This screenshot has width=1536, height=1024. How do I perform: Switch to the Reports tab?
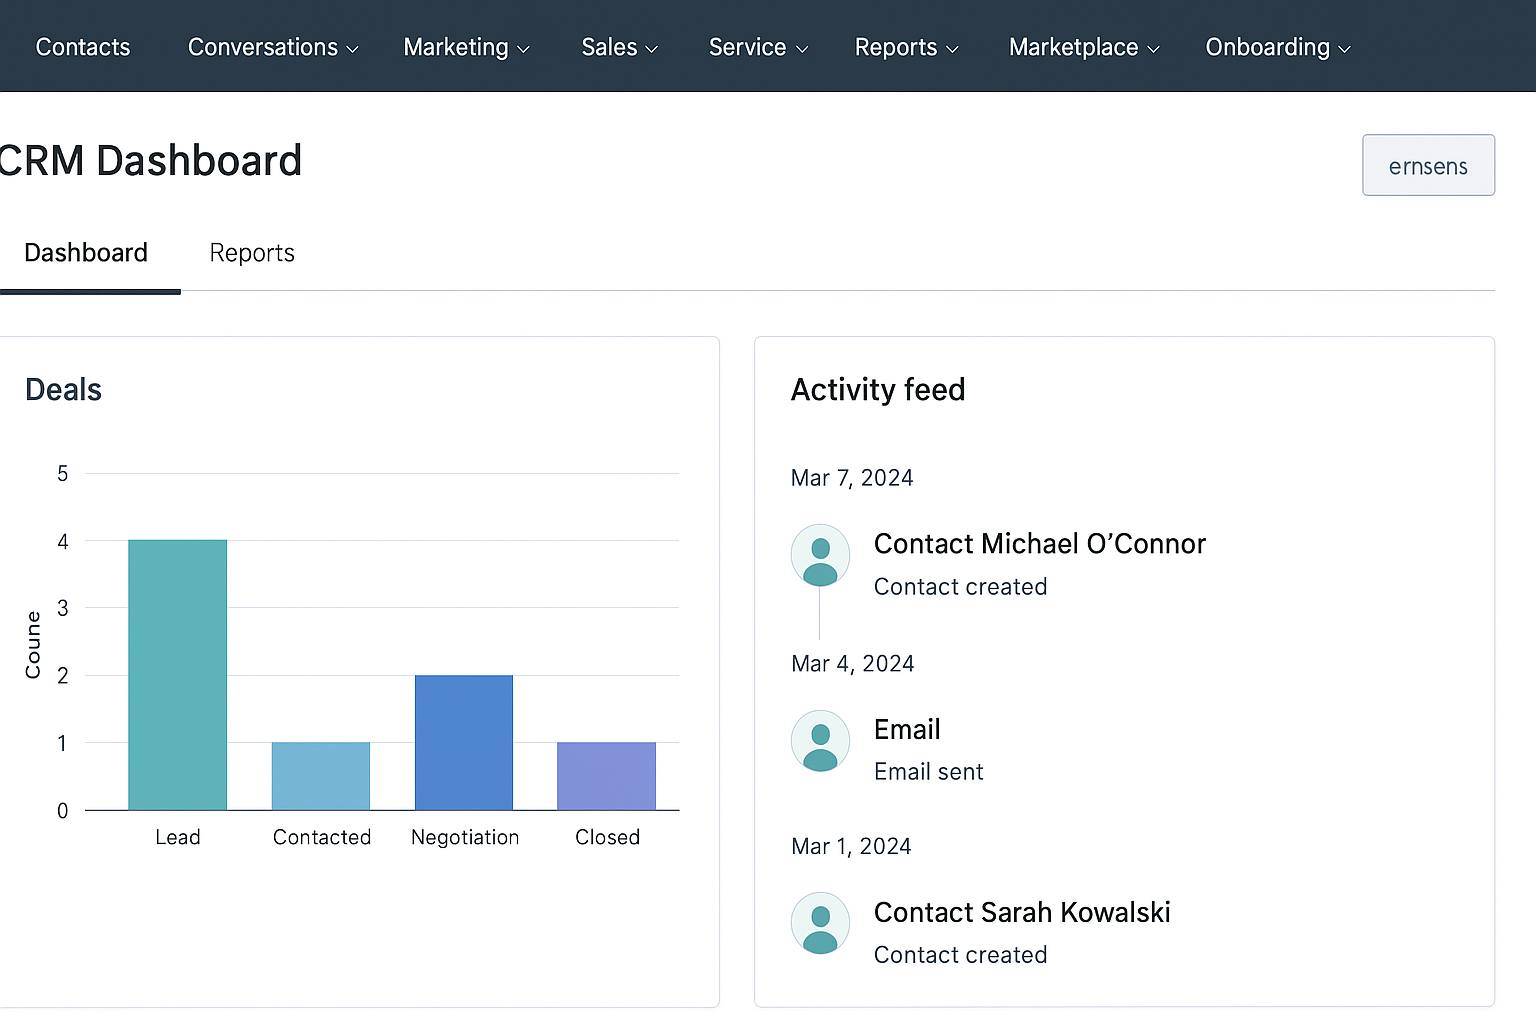251,253
